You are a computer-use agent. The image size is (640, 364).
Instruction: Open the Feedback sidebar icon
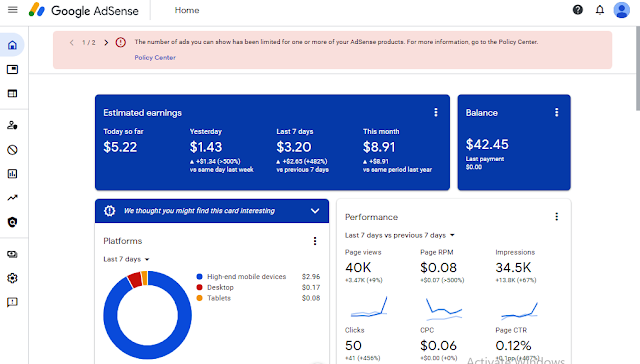click(x=13, y=302)
